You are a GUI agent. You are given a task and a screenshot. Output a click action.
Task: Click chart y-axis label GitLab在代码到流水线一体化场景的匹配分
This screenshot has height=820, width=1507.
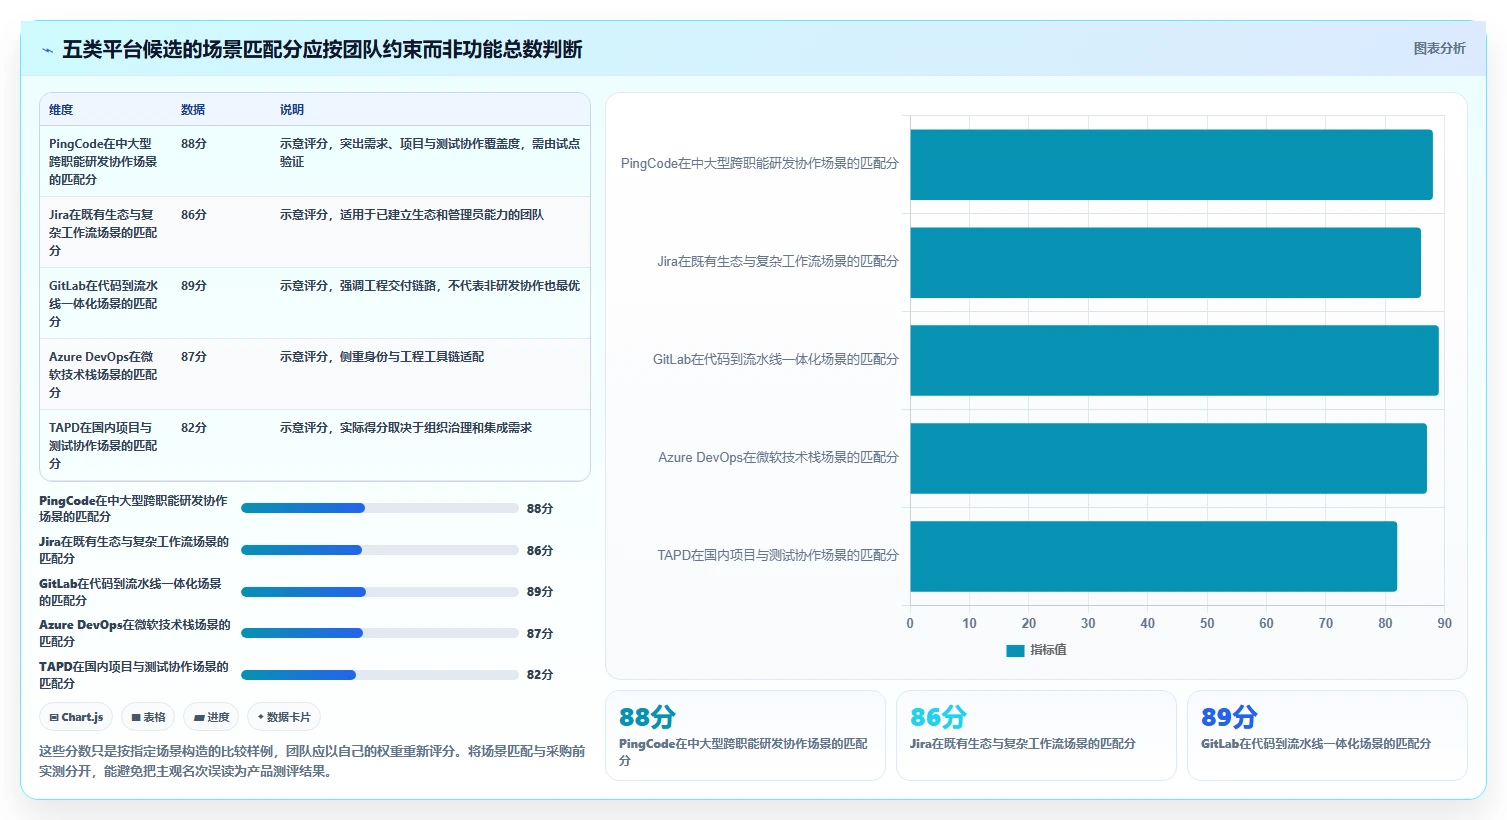pos(776,359)
